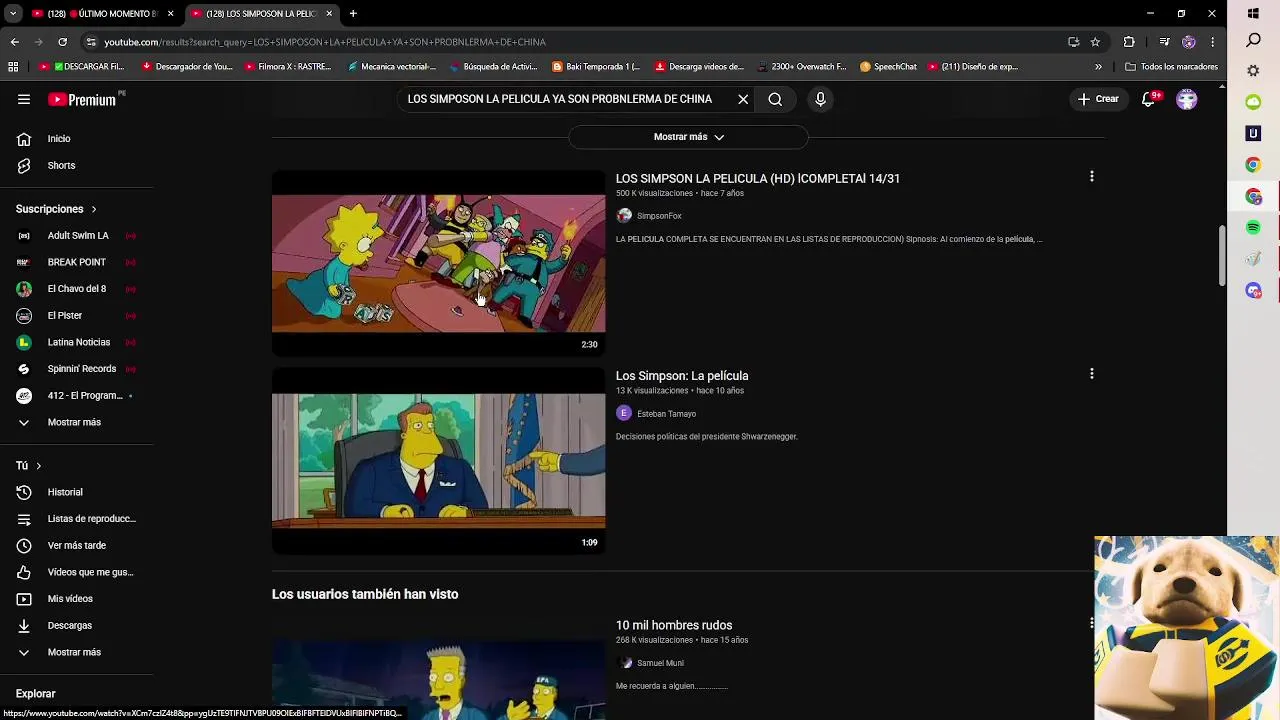Clear the search box with the X
Image resolution: width=1280 pixels, height=720 pixels.
[743, 99]
